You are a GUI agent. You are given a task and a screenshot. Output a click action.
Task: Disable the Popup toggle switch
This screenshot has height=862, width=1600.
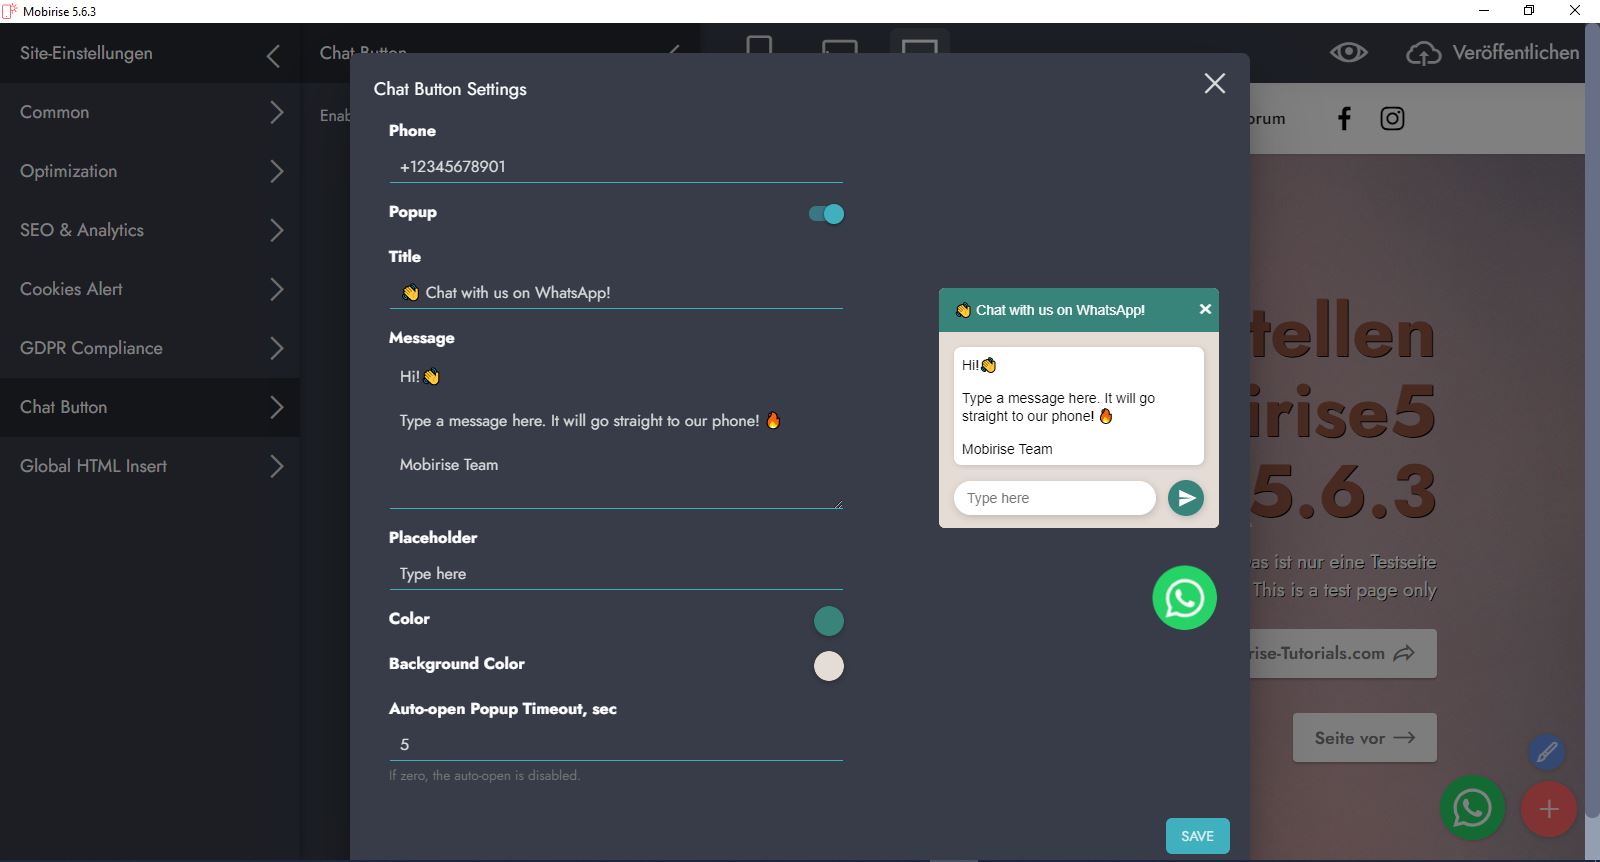826,214
